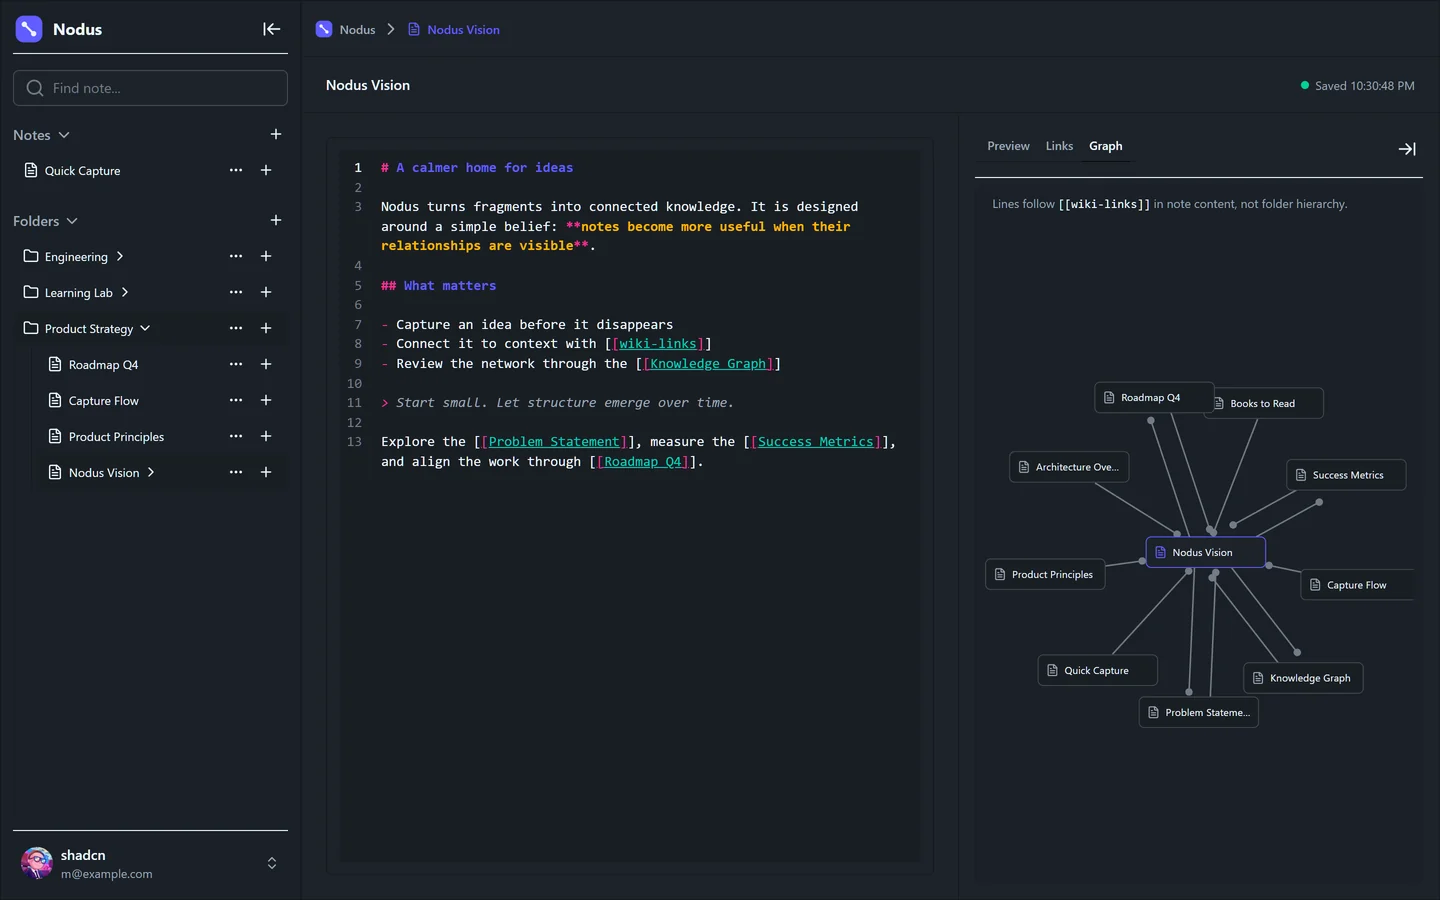Expand the Learning Lab folder
This screenshot has height=900, width=1440.
tap(125, 292)
